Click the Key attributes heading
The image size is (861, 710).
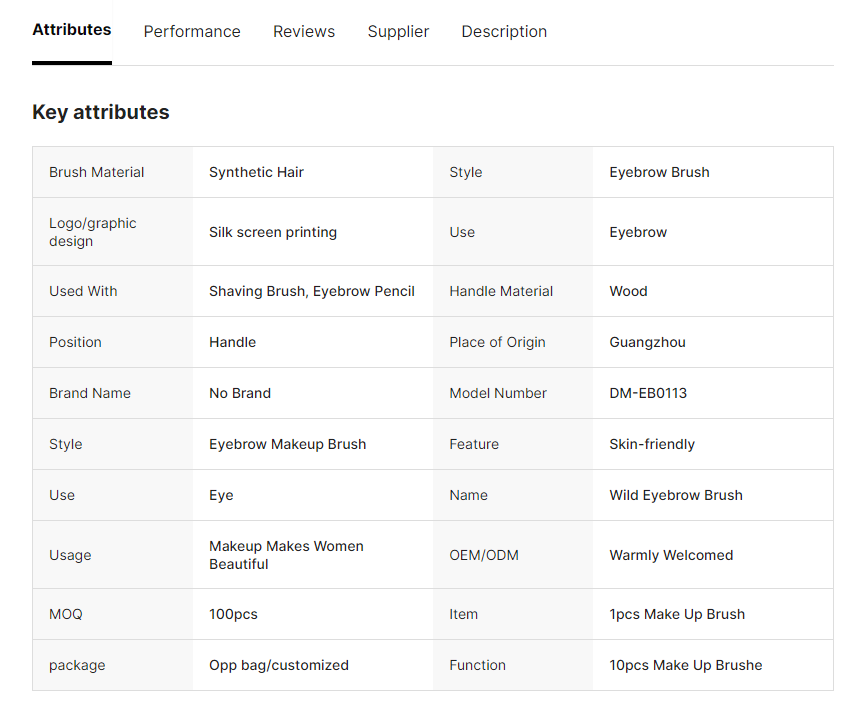(101, 112)
